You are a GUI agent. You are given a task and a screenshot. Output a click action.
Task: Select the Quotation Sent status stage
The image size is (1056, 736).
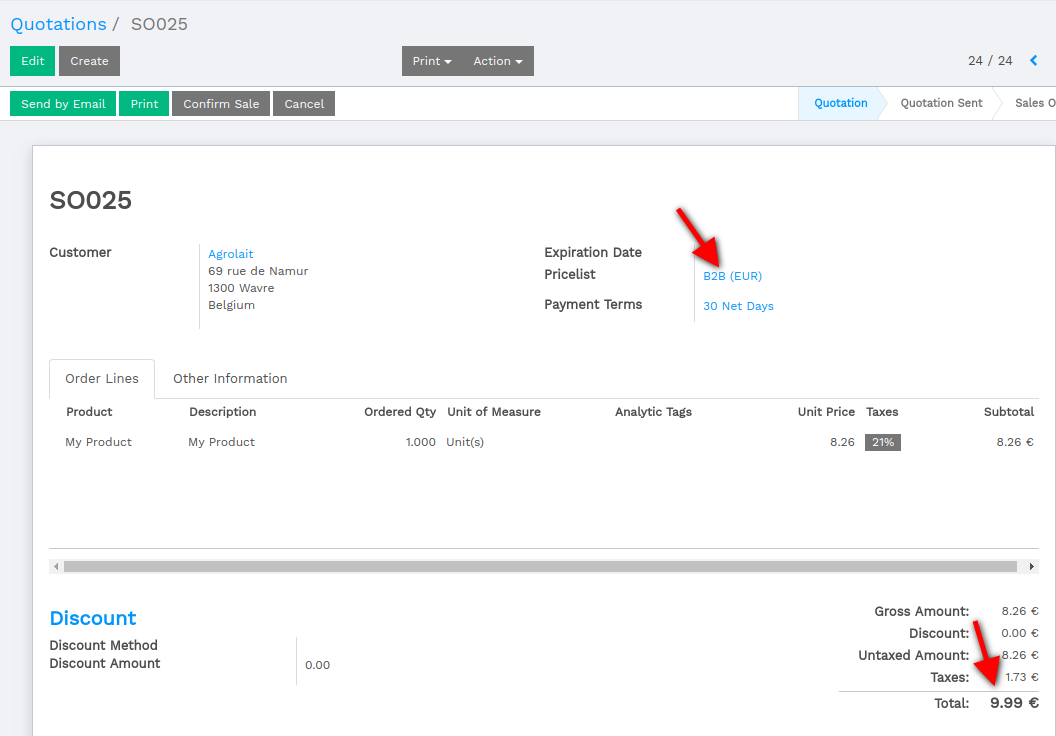tap(941, 103)
